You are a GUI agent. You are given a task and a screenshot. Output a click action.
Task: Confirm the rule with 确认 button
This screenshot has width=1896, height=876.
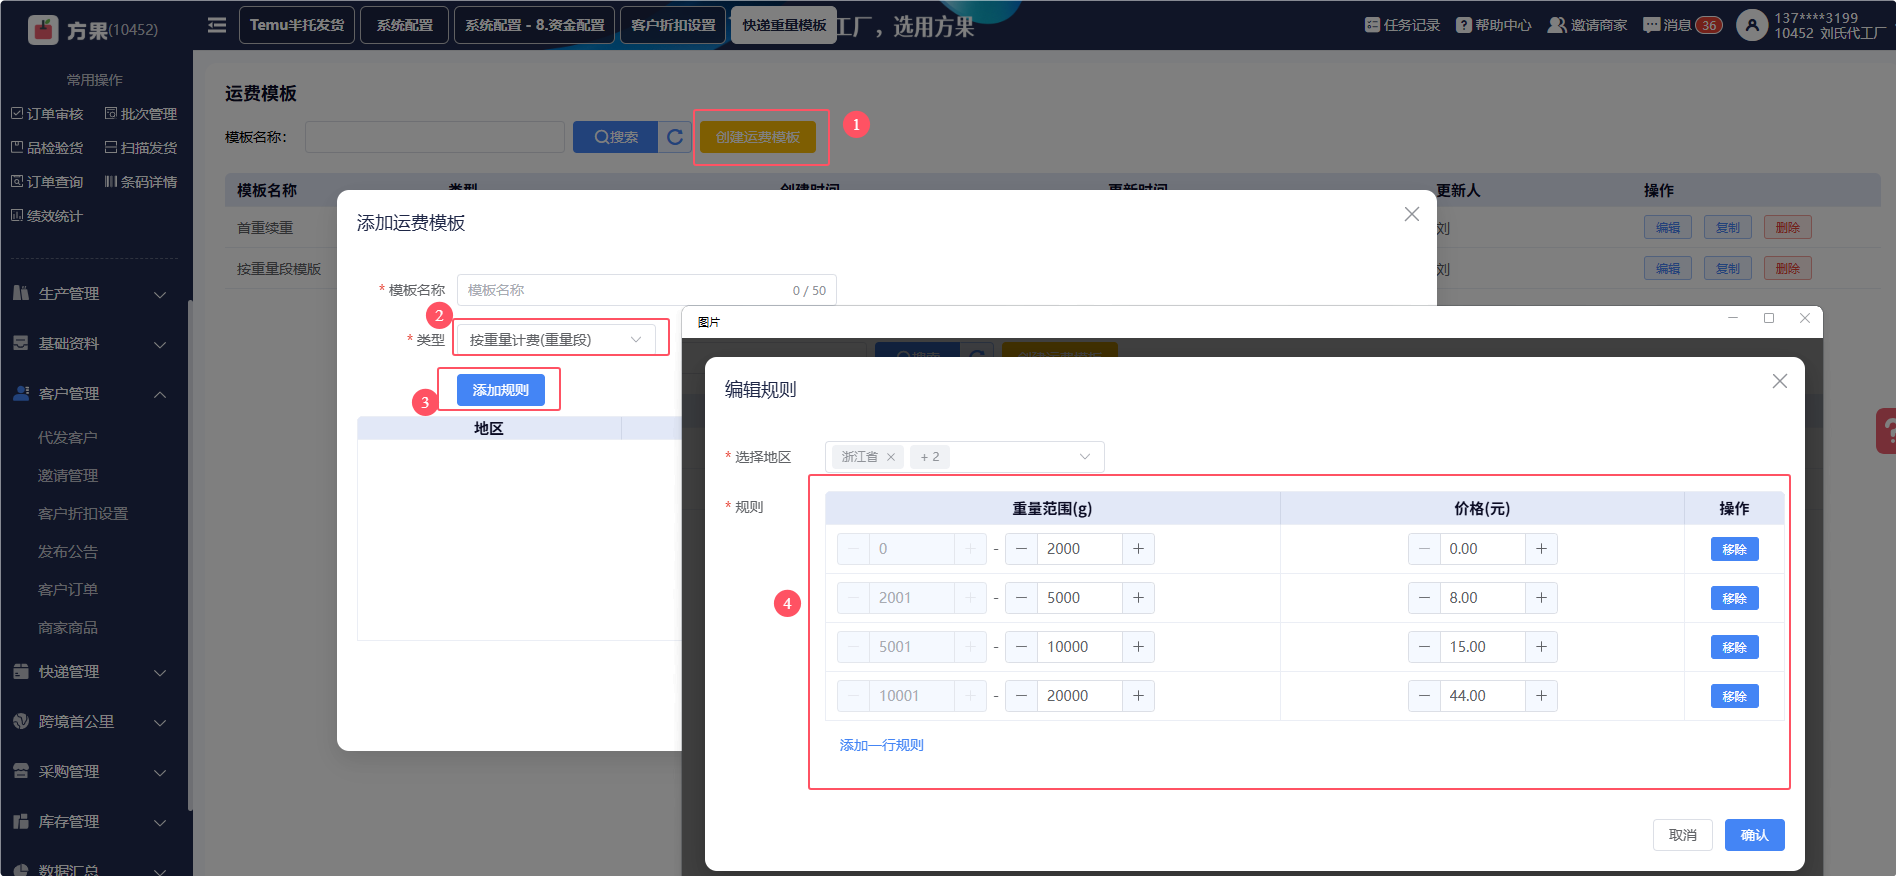[x=1754, y=835]
